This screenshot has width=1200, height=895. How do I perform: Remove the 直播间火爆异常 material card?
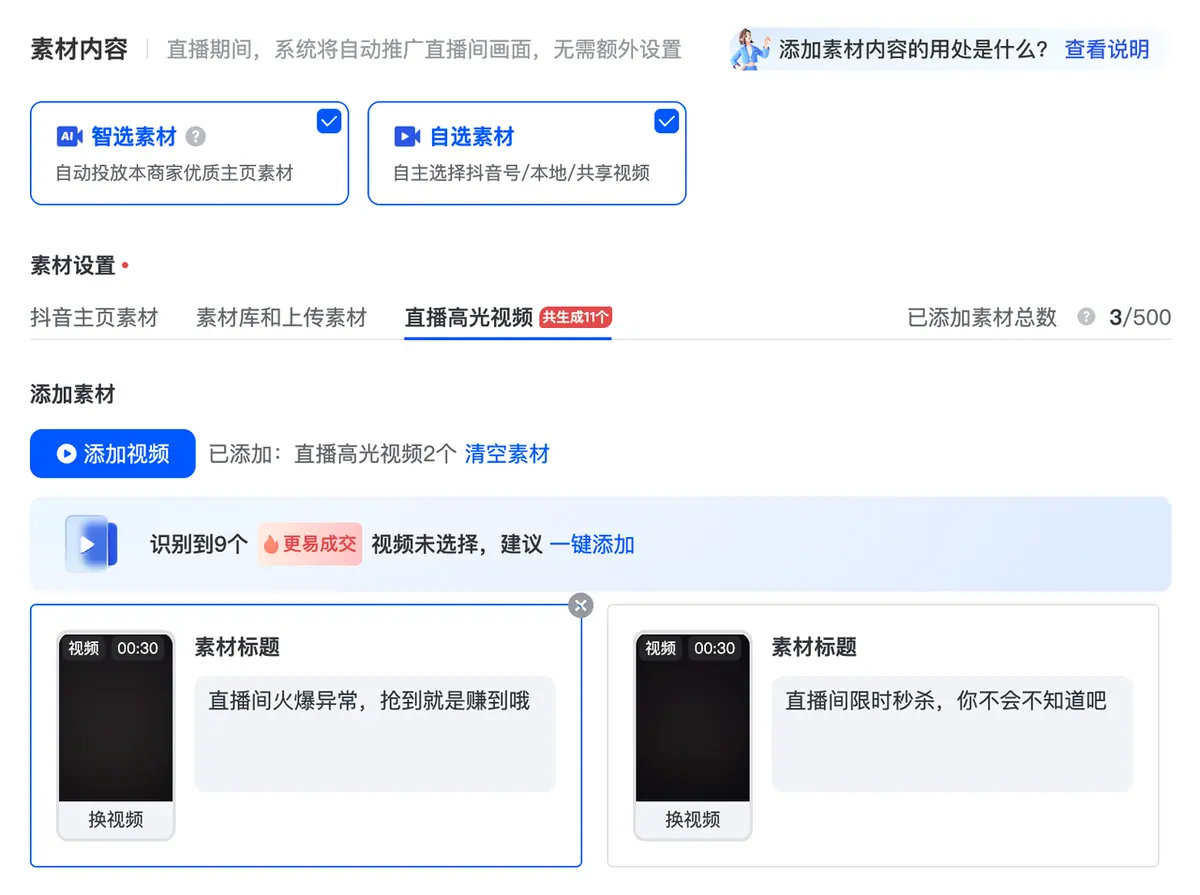[x=580, y=605]
